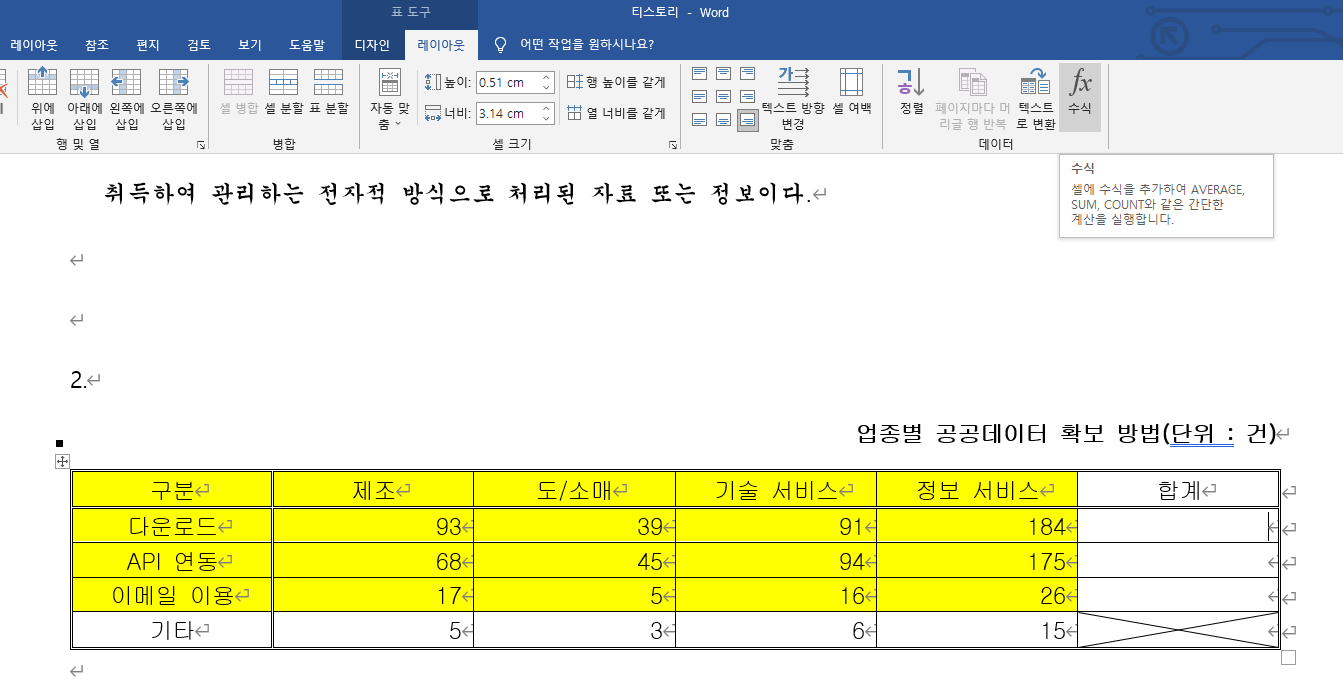This screenshot has height=698, width=1343.
Task: Click the lightbulb icon beside the search box
Action: coord(501,44)
